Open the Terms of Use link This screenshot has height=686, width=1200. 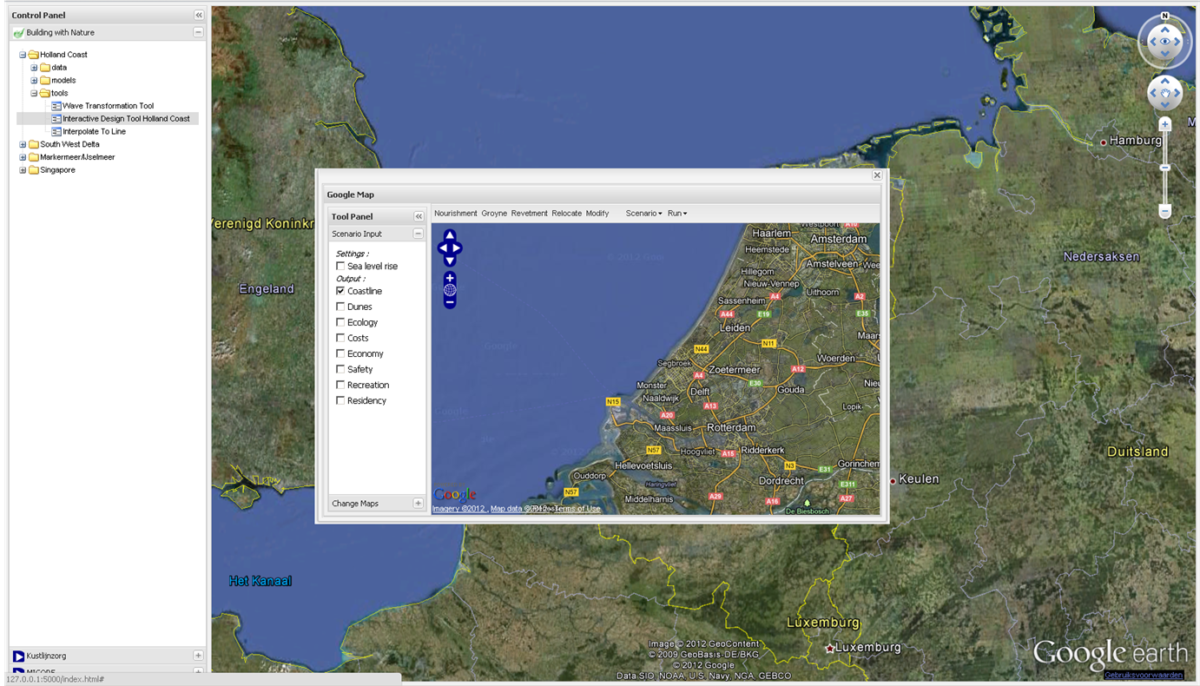tap(578, 509)
